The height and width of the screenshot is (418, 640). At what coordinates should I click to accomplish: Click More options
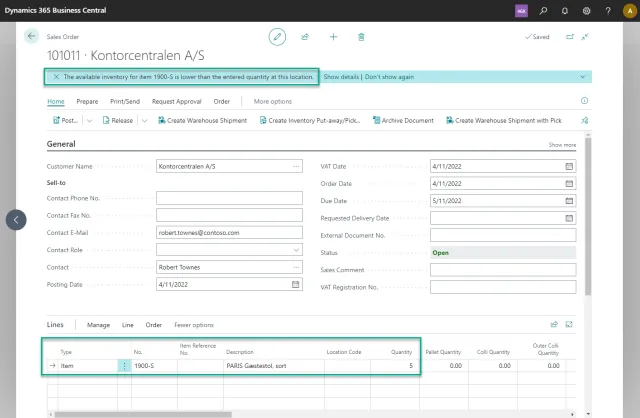[273, 101]
